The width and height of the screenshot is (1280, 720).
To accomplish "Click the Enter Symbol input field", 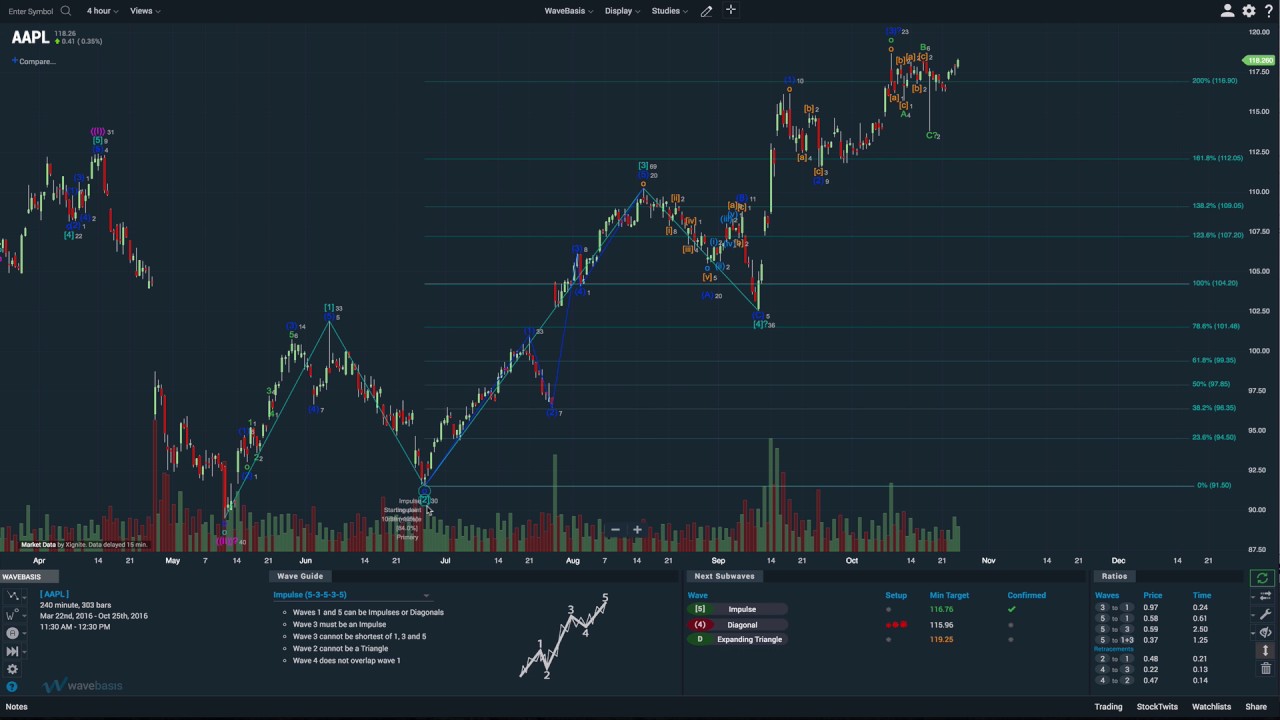I will 30,11.
